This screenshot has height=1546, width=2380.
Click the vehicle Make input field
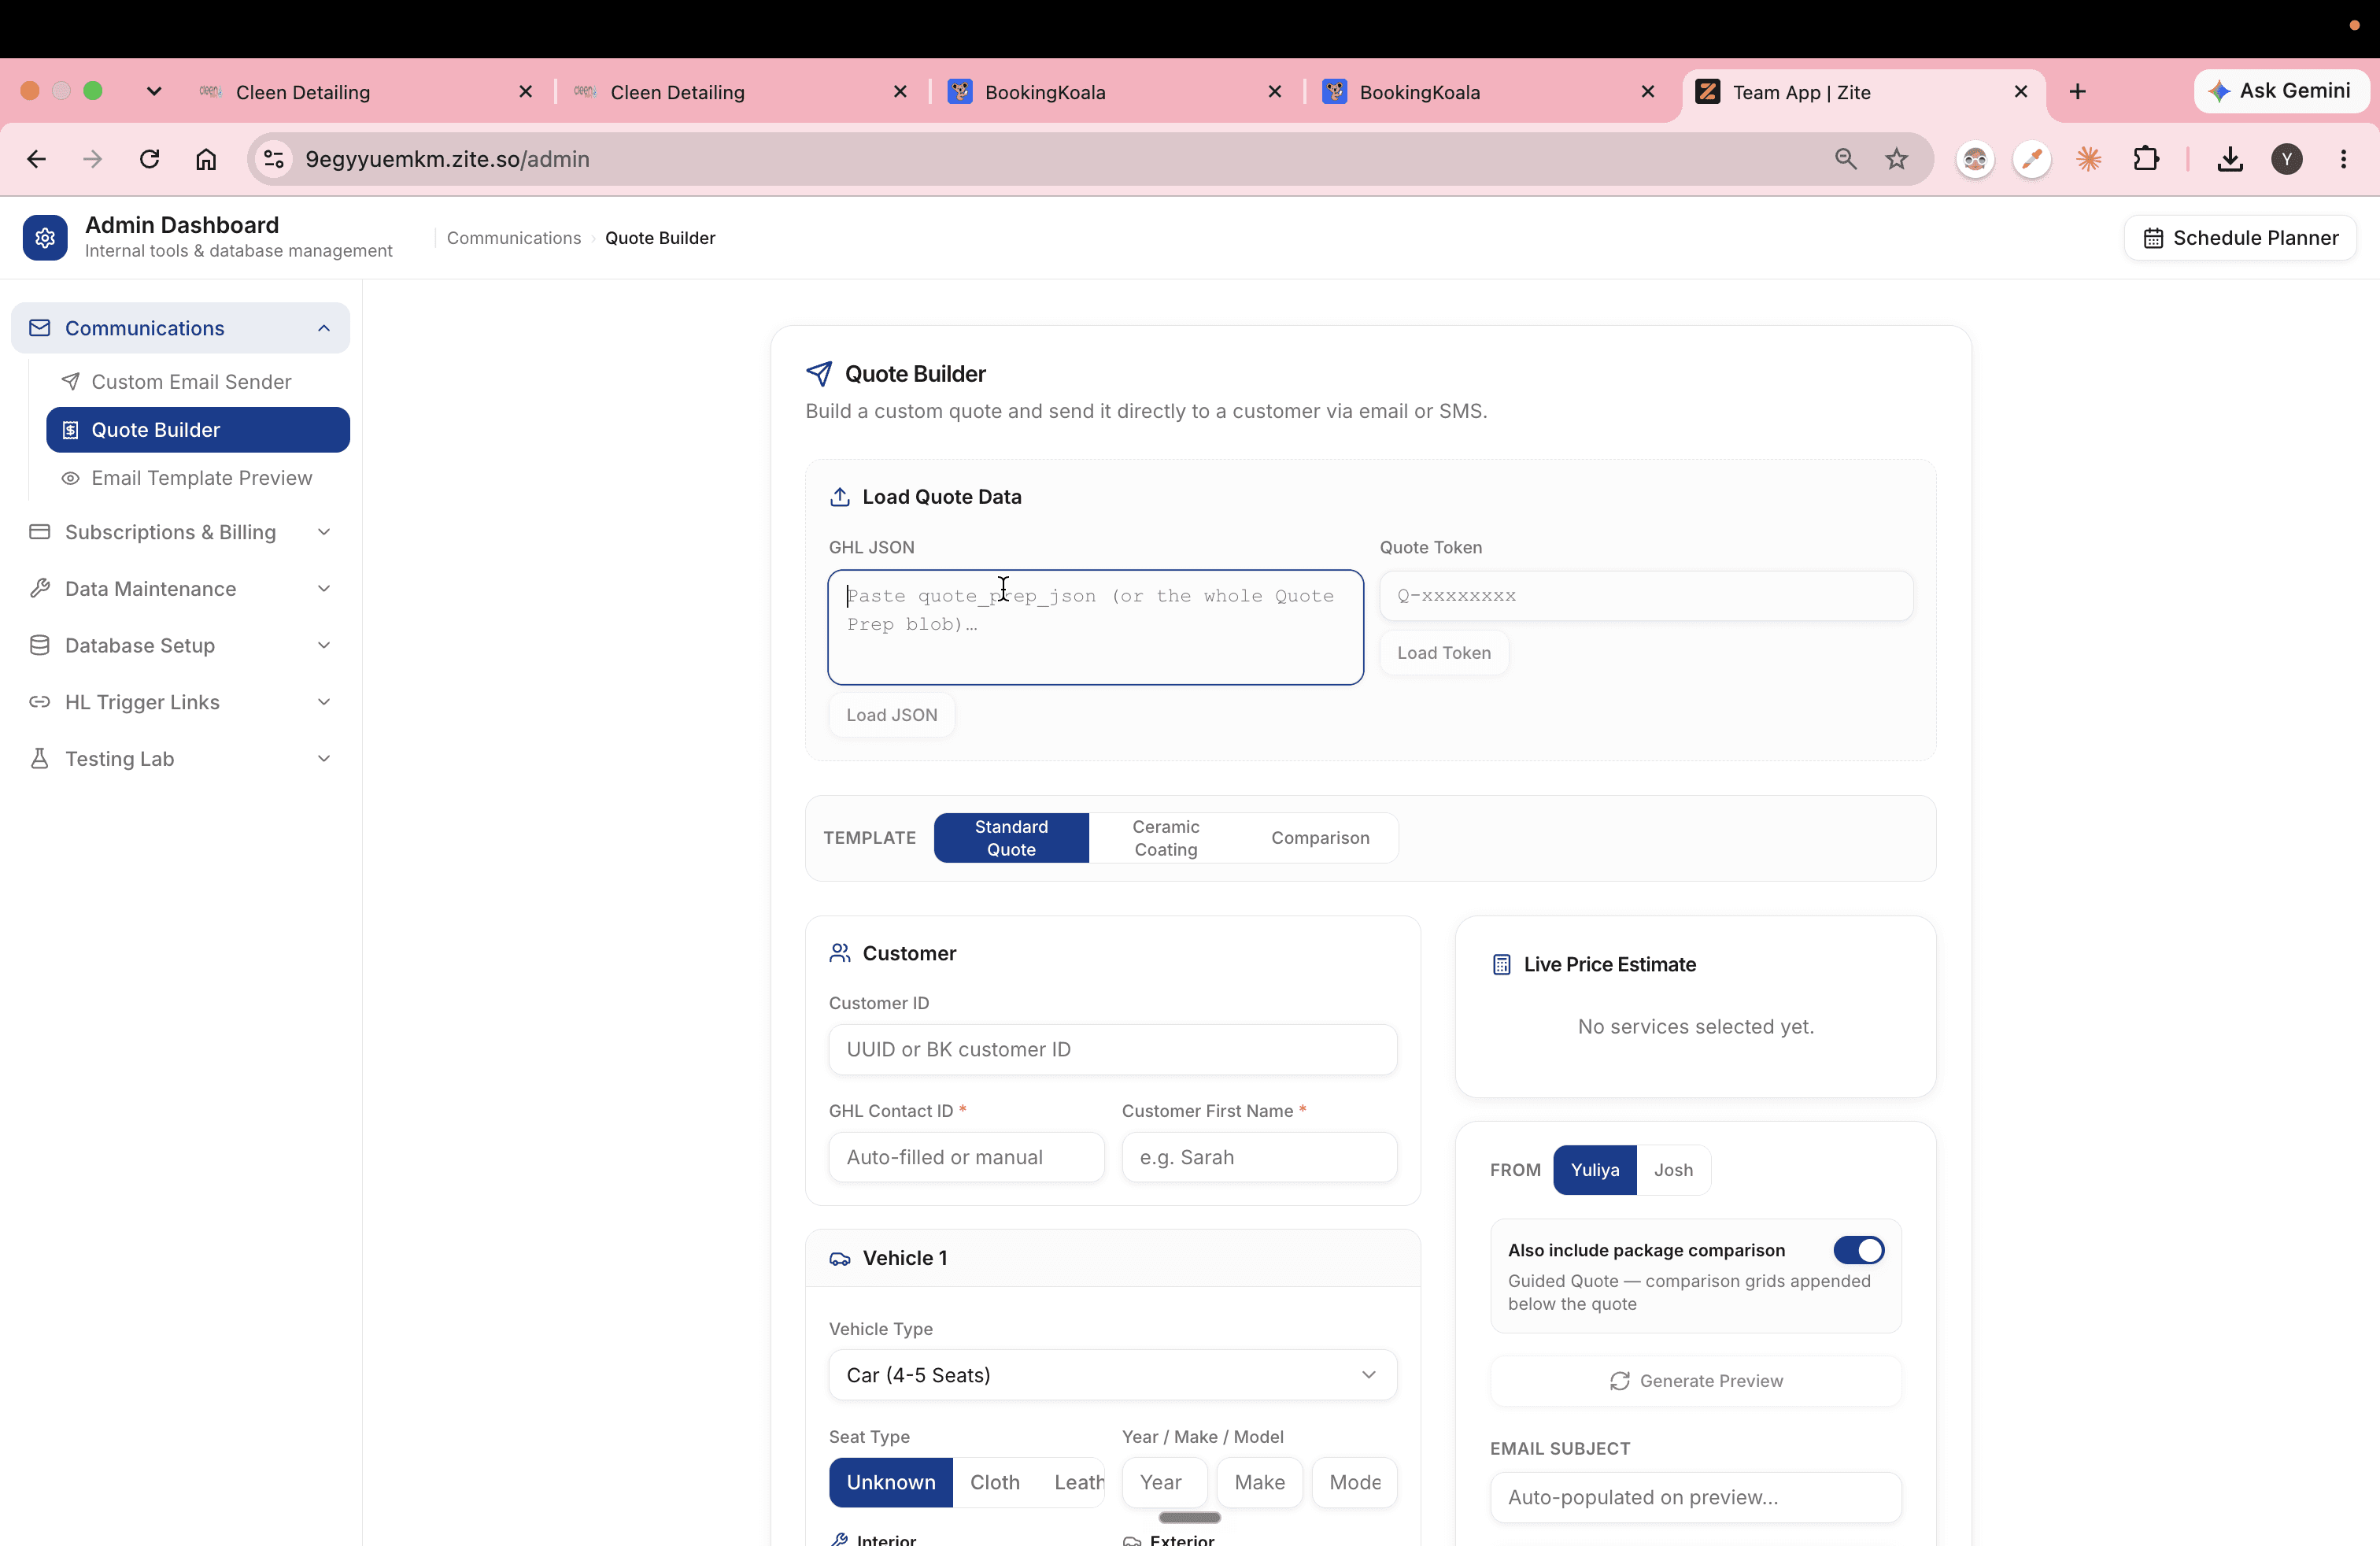point(1259,1483)
